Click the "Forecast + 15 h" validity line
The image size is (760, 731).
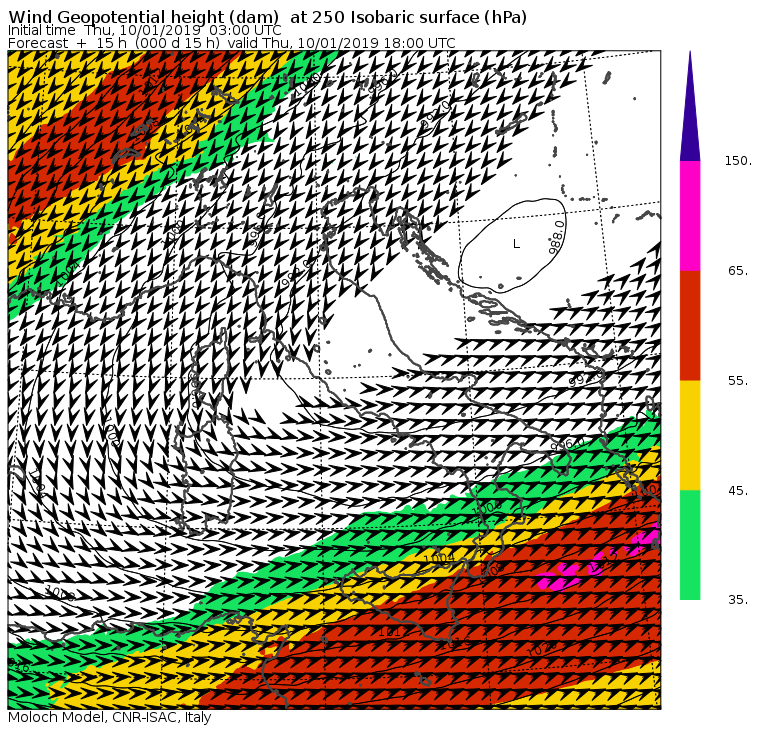point(232,43)
